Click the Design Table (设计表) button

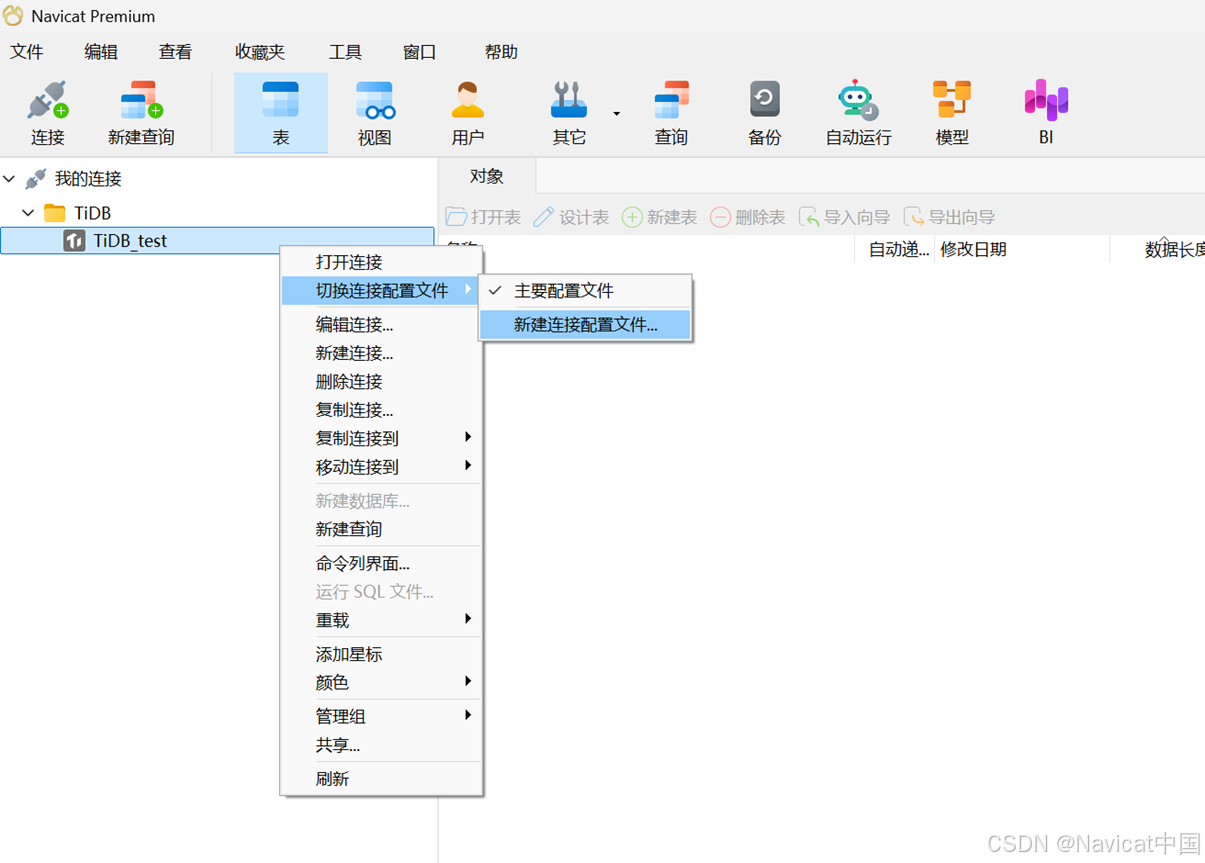tap(571, 217)
